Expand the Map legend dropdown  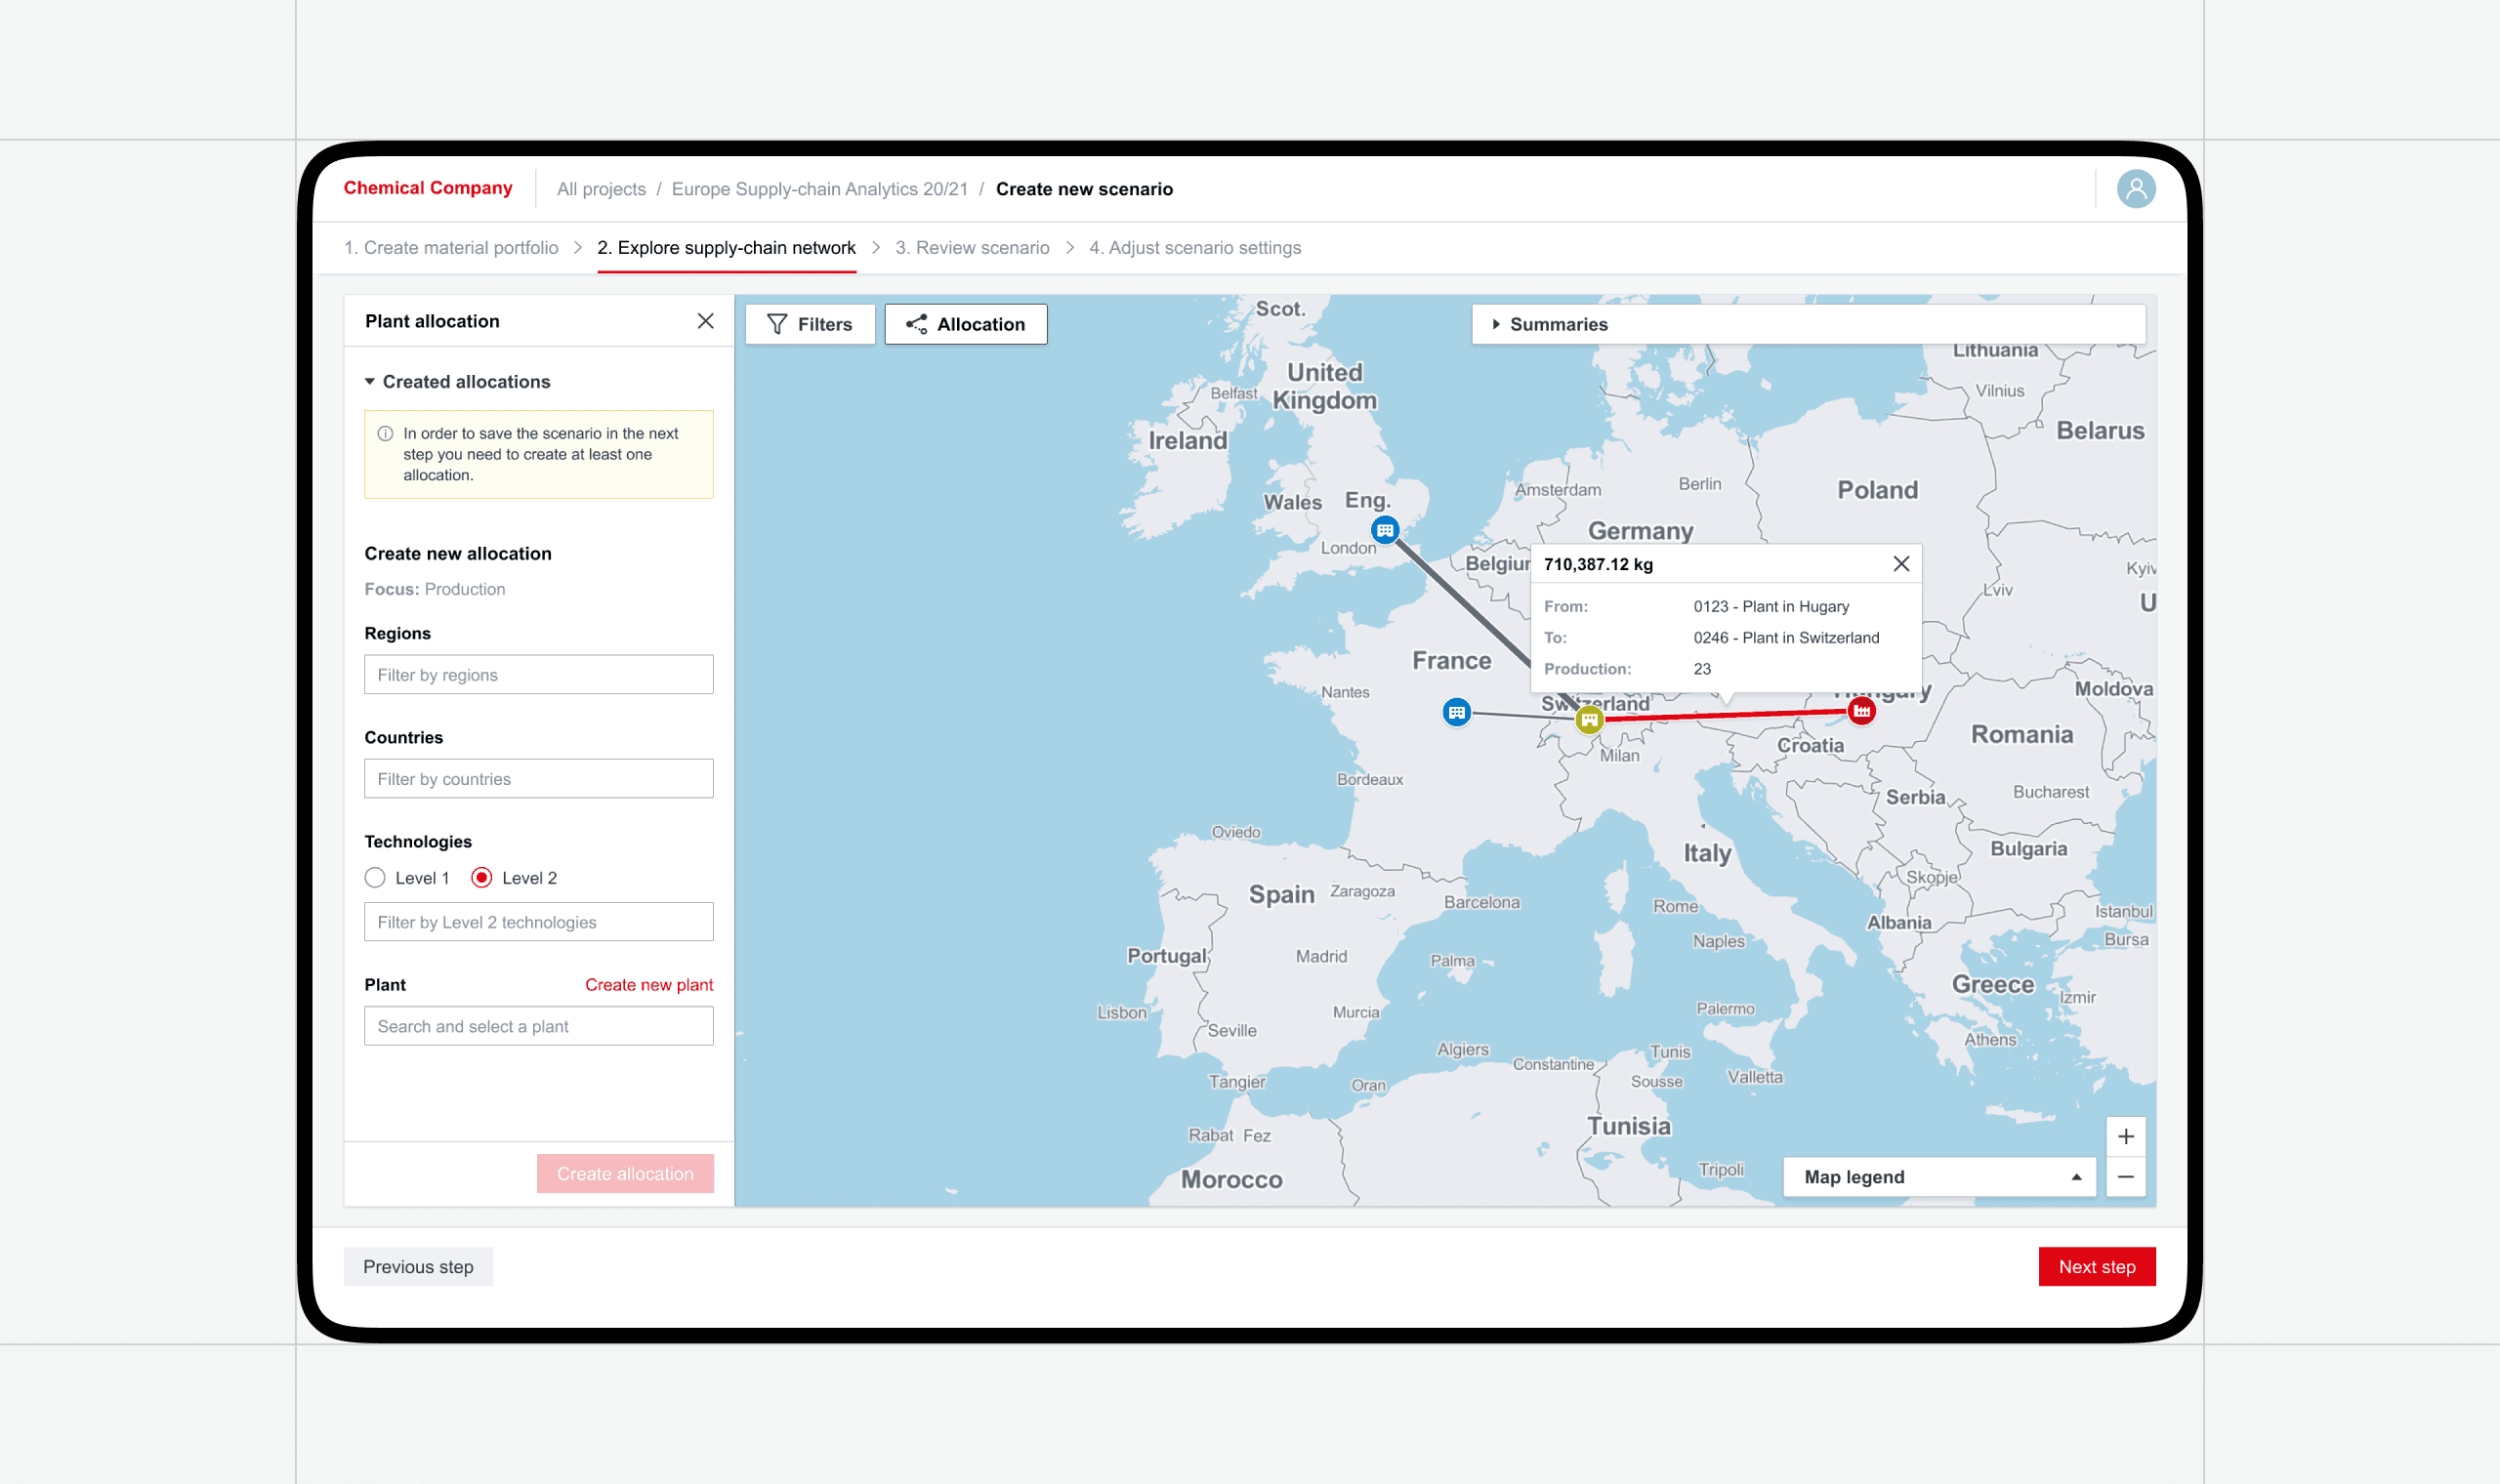pyautogui.click(x=1938, y=1177)
